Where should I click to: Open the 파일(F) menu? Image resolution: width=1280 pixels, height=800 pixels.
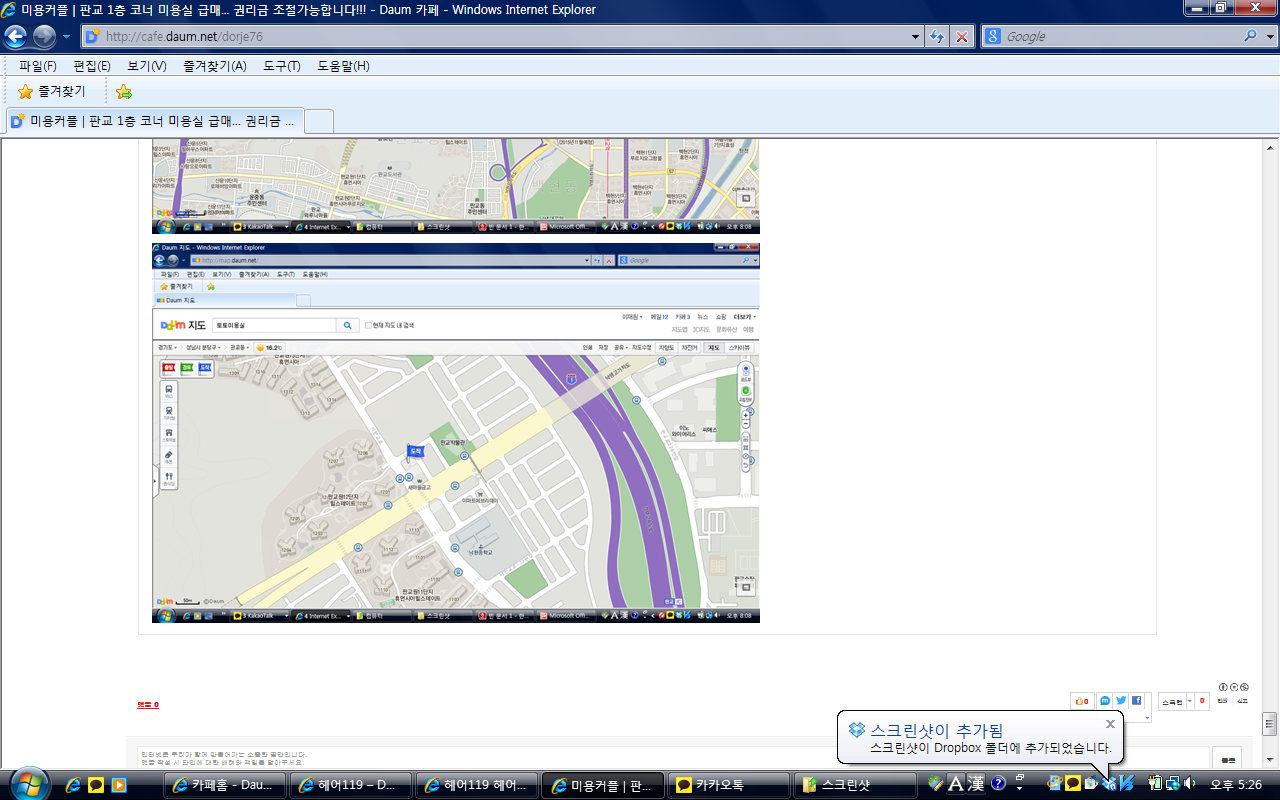38,66
